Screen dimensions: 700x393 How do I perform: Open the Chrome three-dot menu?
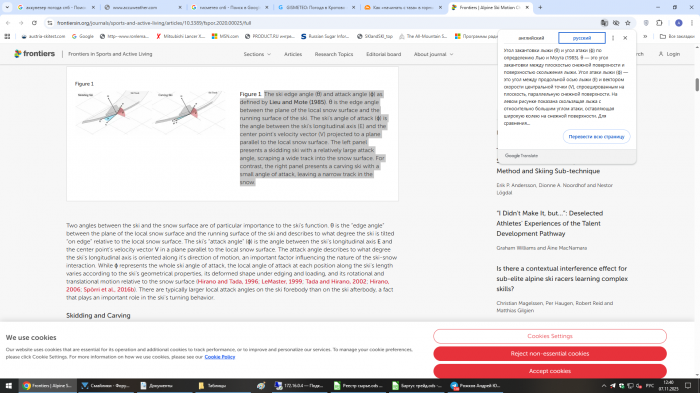[692, 23]
